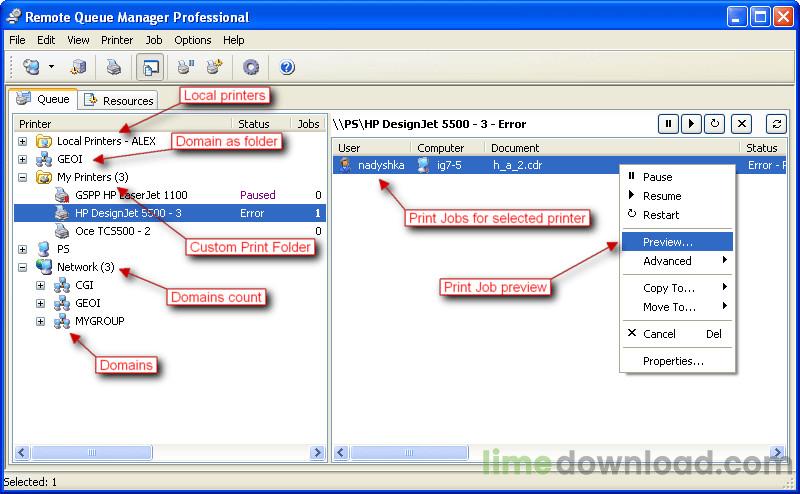
Task: Open settings via the gear toolbar icon
Action: click(251, 67)
